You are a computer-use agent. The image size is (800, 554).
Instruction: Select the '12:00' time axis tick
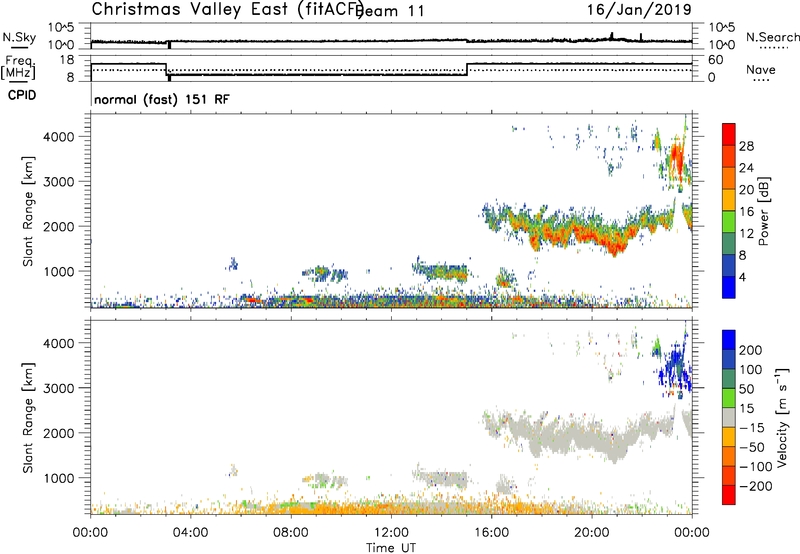pyautogui.click(x=391, y=533)
